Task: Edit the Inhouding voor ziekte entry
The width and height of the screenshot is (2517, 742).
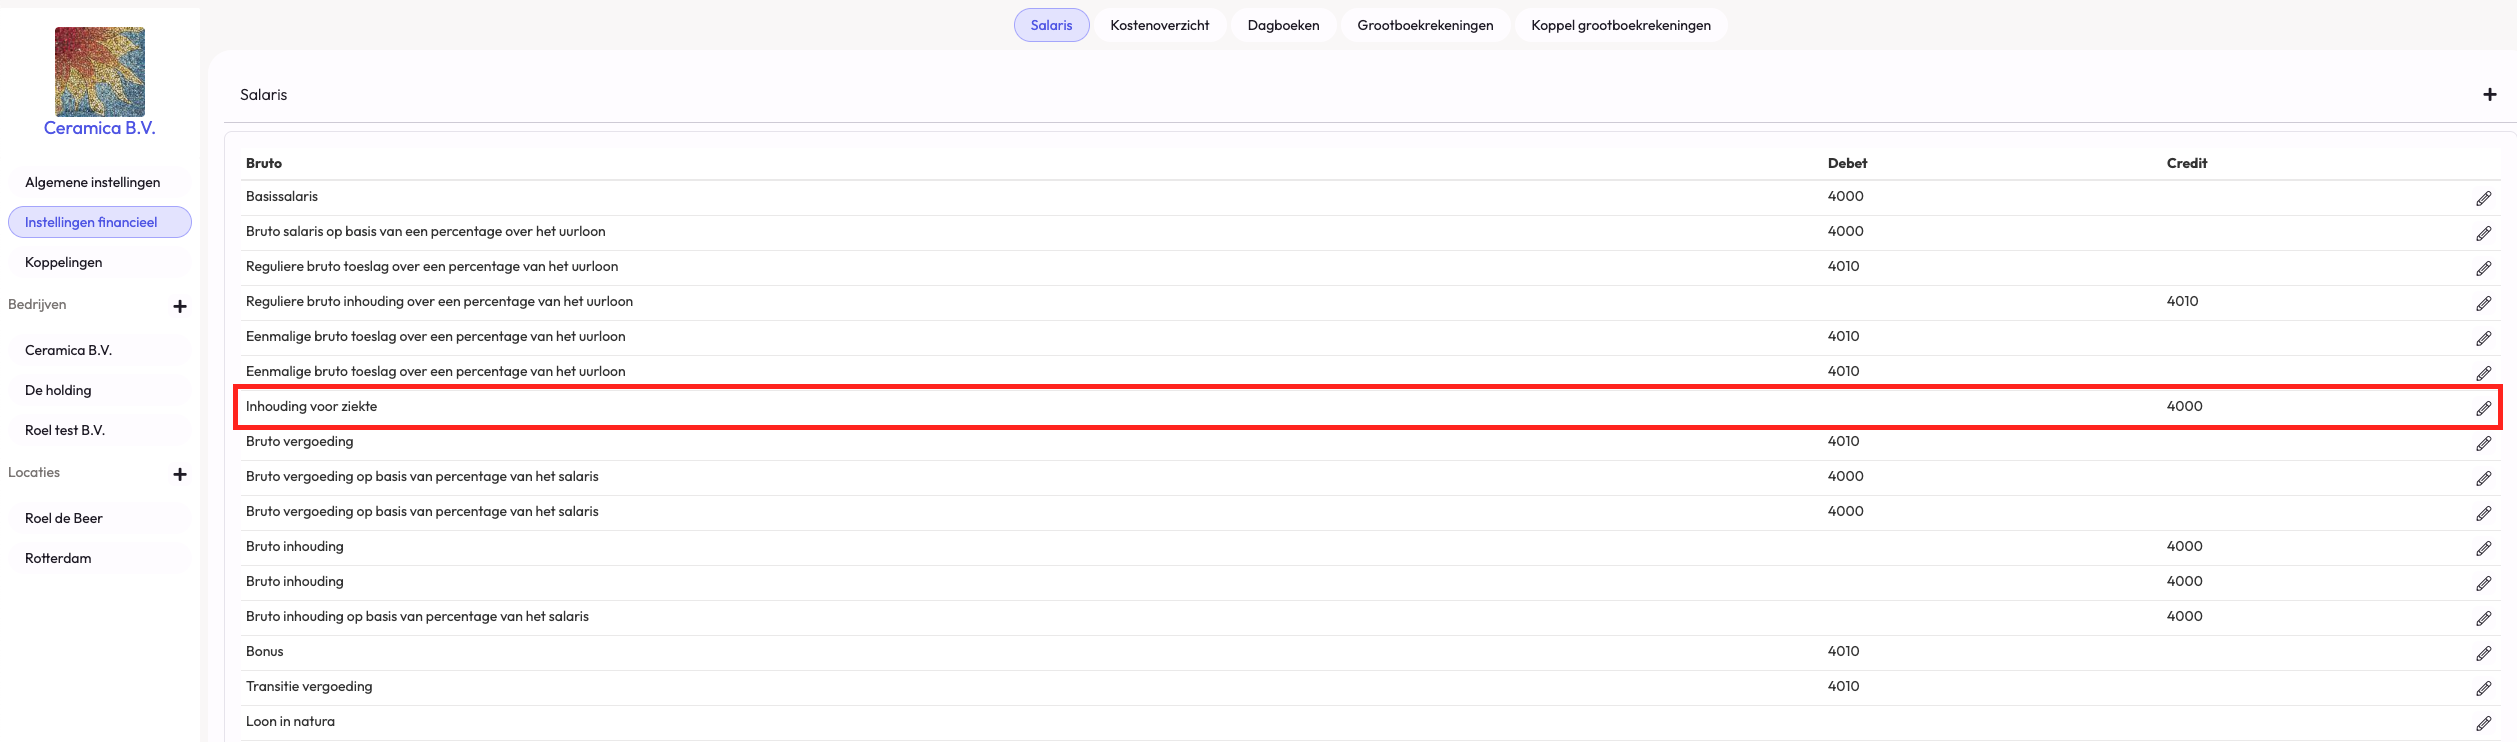Action: pos(2483,409)
